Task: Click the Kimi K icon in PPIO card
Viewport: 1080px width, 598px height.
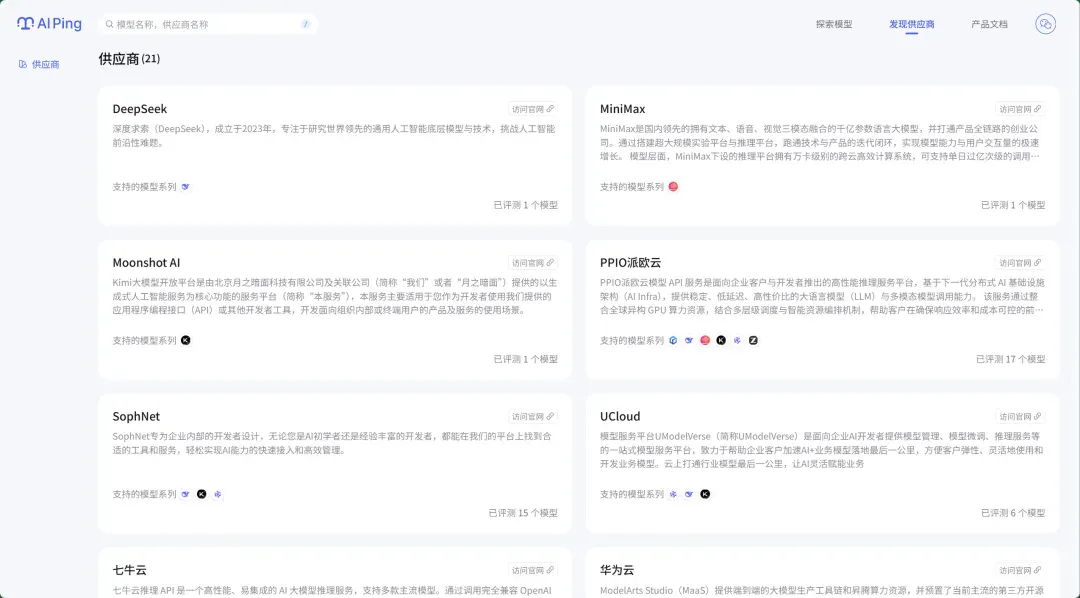Action: pos(720,340)
